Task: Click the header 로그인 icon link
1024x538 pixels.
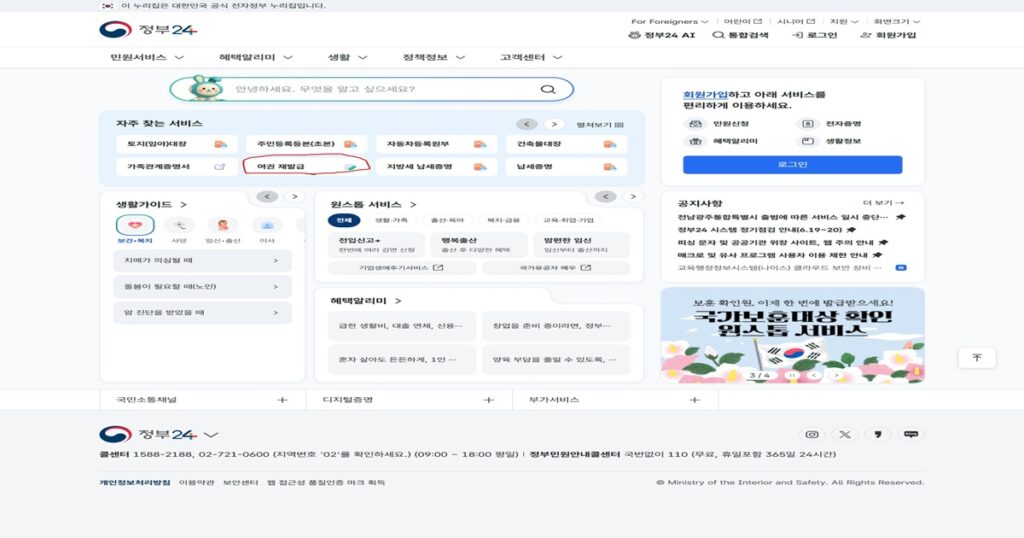Action: pyautogui.click(x=814, y=35)
